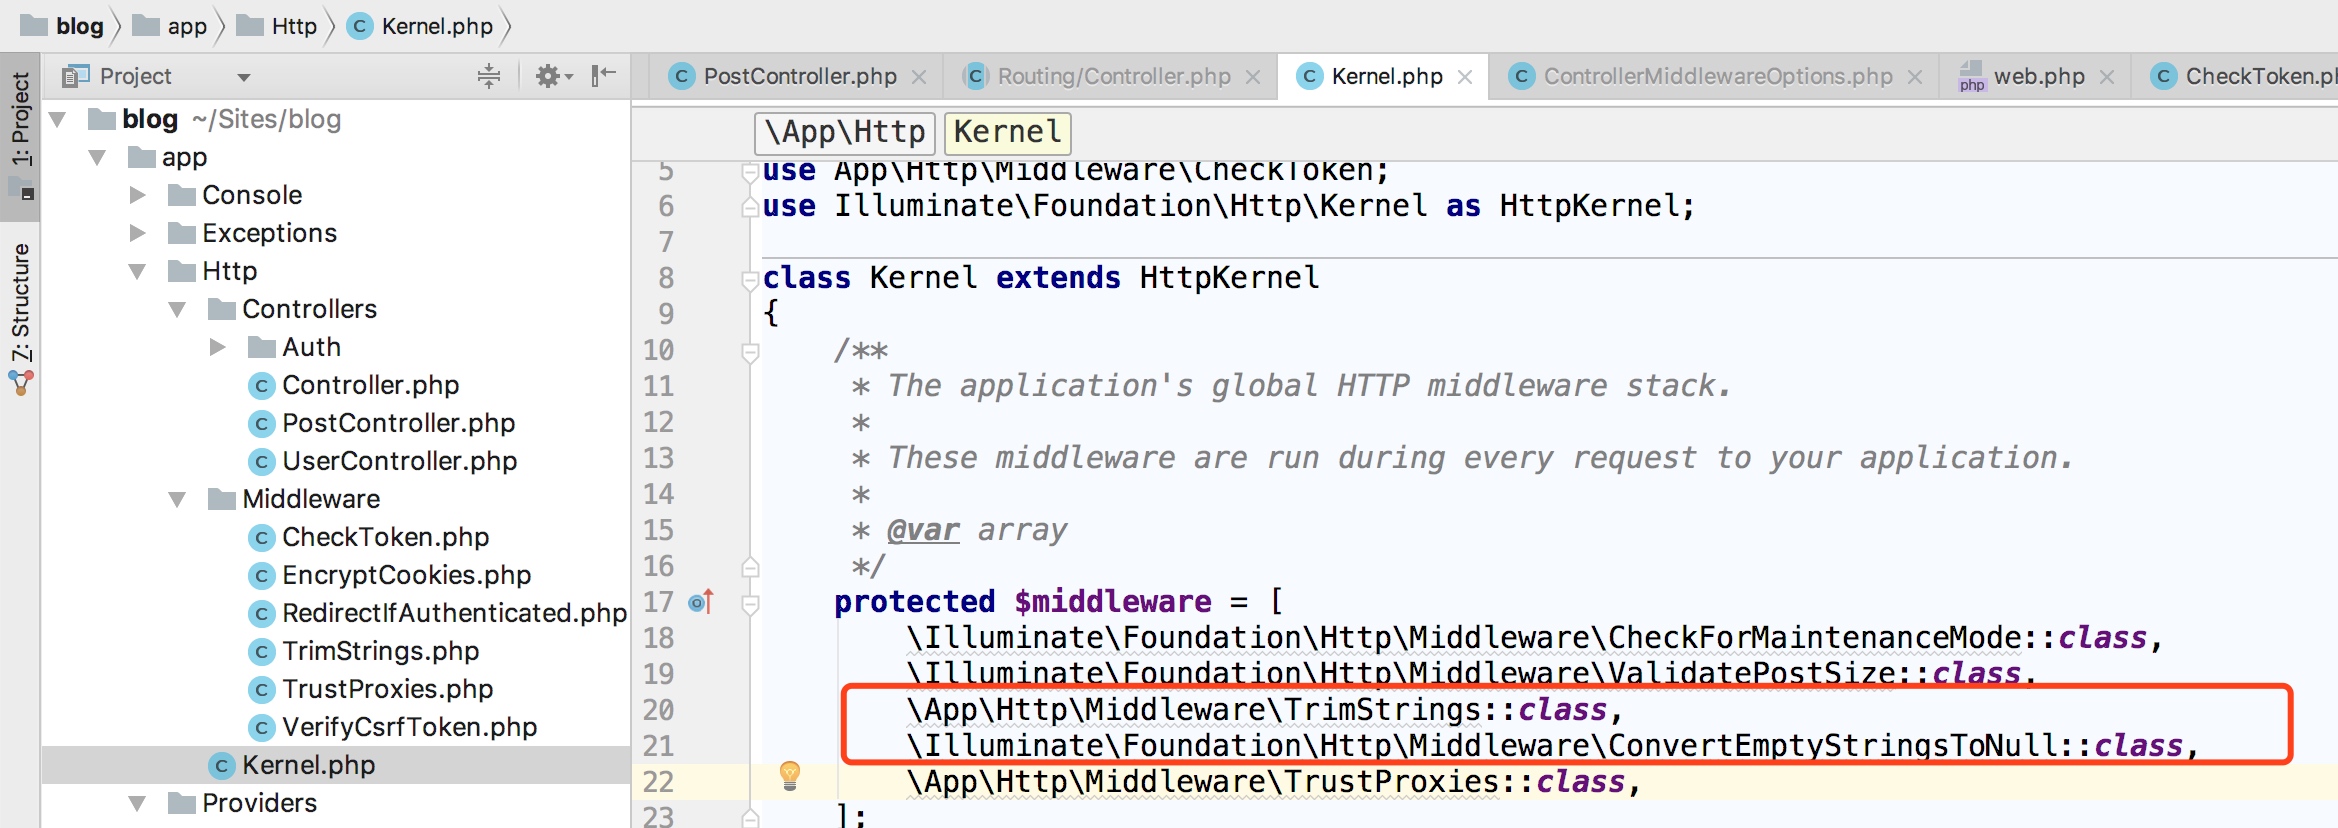Screen dimensions: 2338x828
Task: Open the Project panel settings gear
Action: point(553,76)
